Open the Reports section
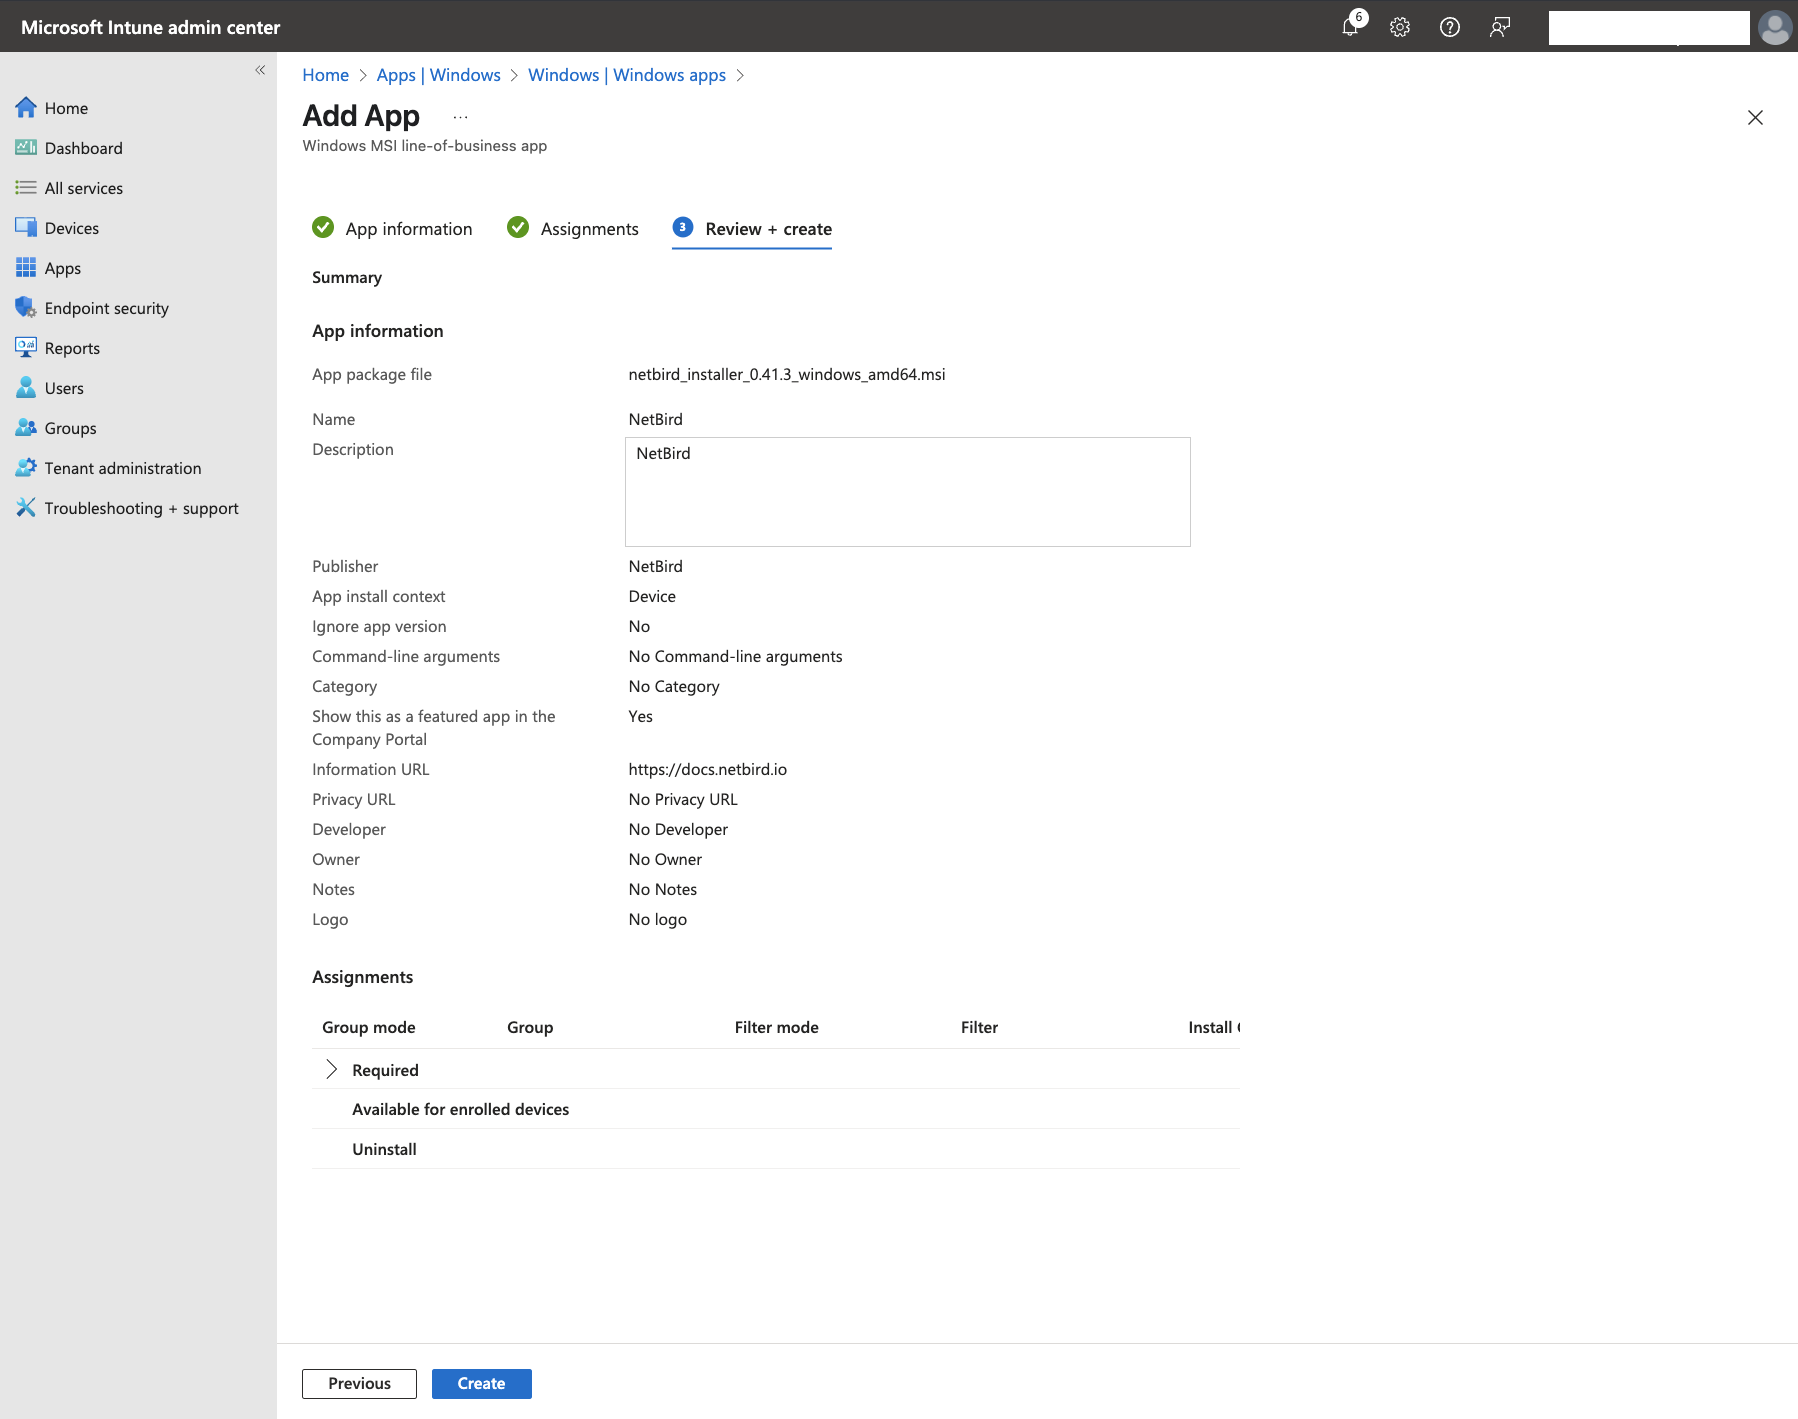The width and height of the screenshot is (1798, 1419). coord(71,347)
